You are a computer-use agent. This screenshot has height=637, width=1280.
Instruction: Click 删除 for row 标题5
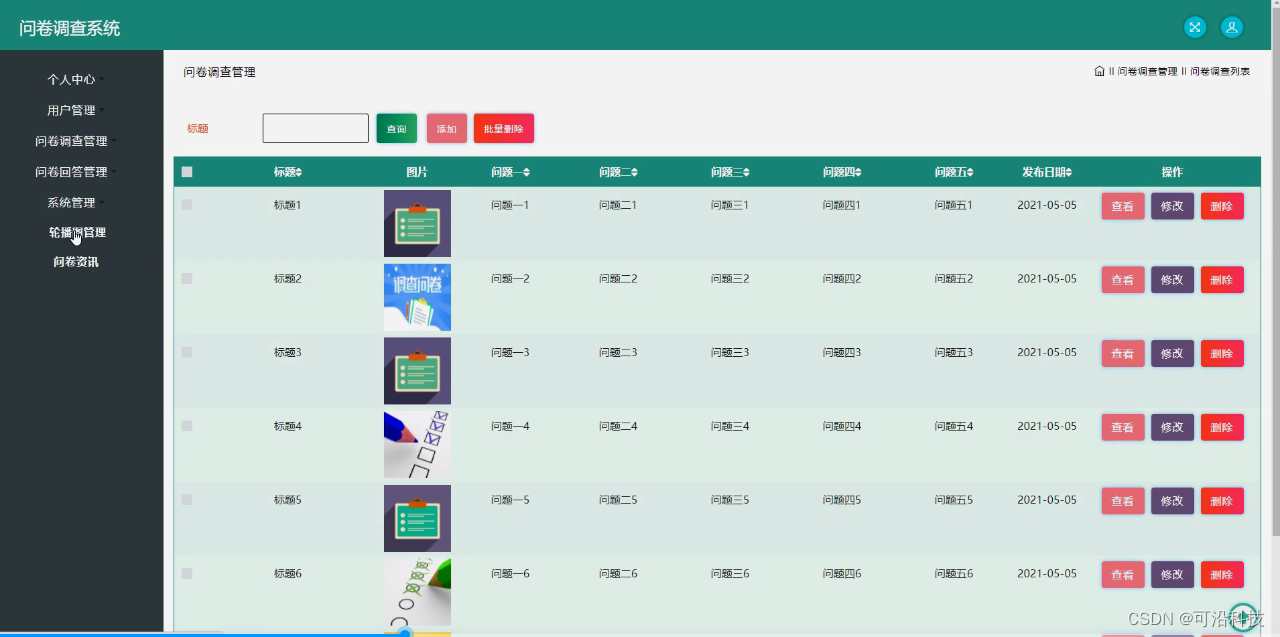1222,501
